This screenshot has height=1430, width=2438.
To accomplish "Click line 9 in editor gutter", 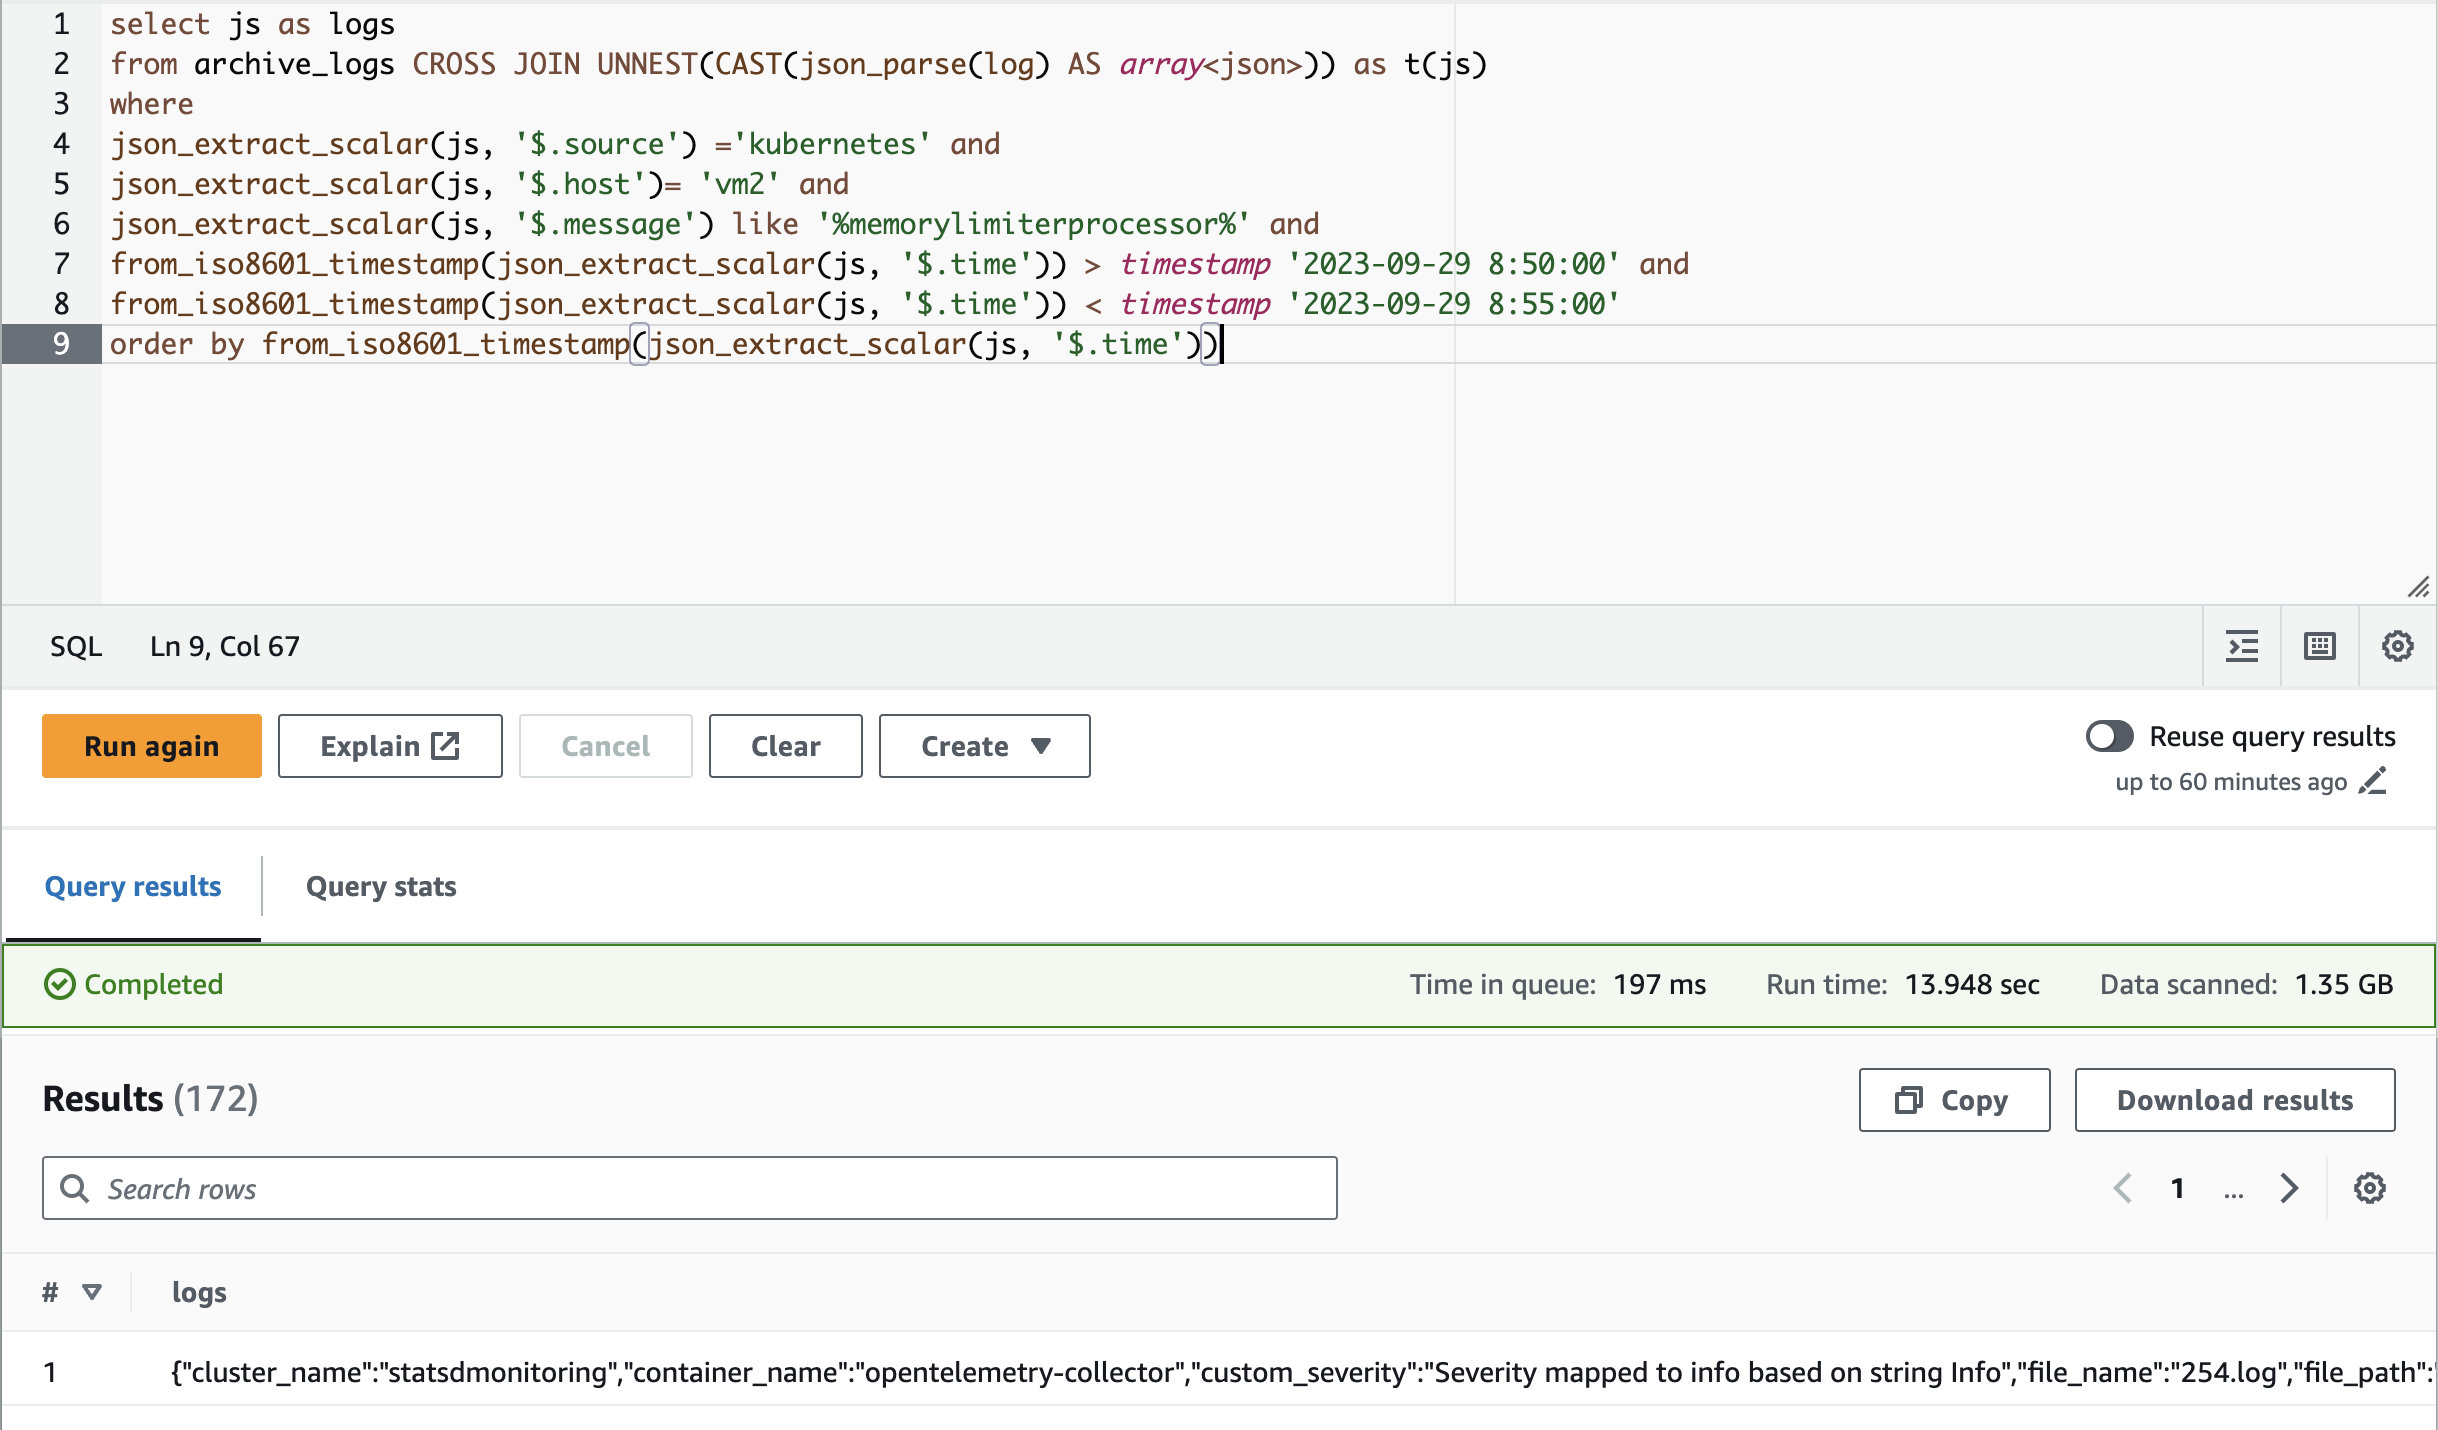I will tap(52, 344).
